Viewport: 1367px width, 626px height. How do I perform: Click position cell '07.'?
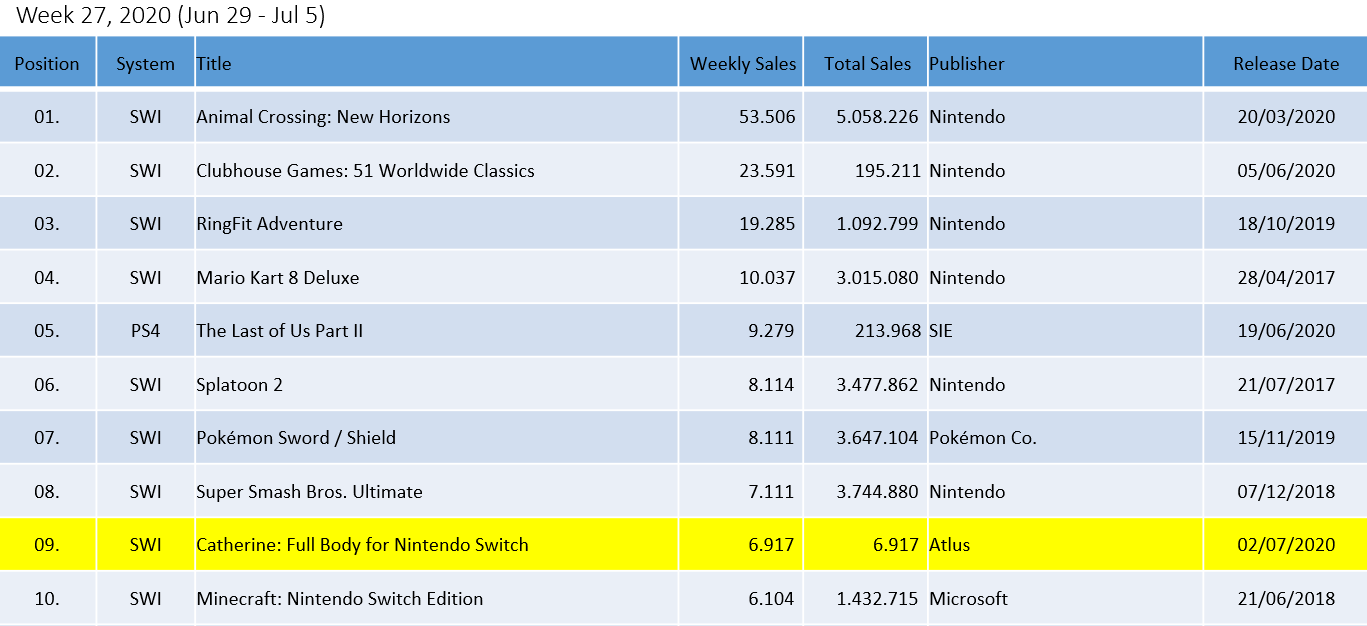click(47, 437)
